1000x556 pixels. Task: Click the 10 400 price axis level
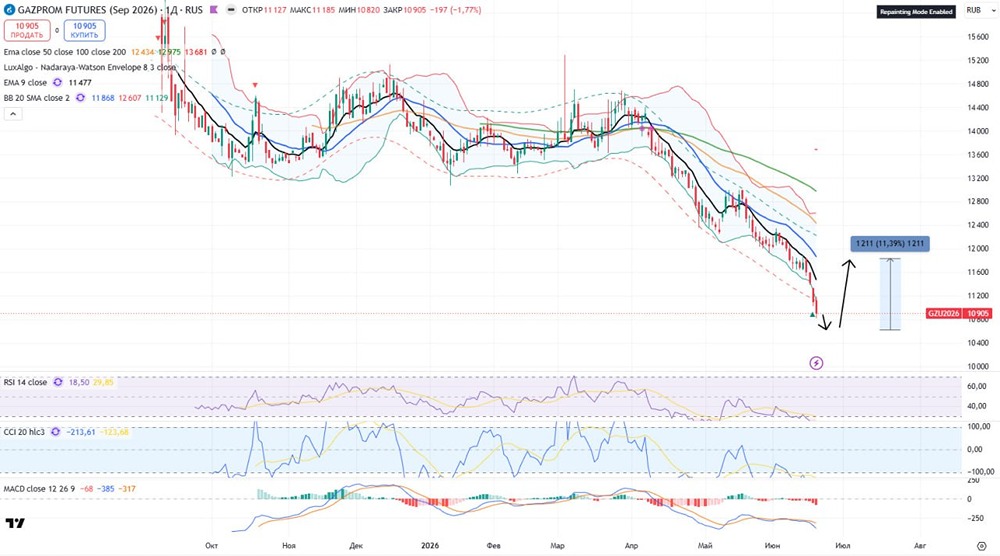click(978, 343)
